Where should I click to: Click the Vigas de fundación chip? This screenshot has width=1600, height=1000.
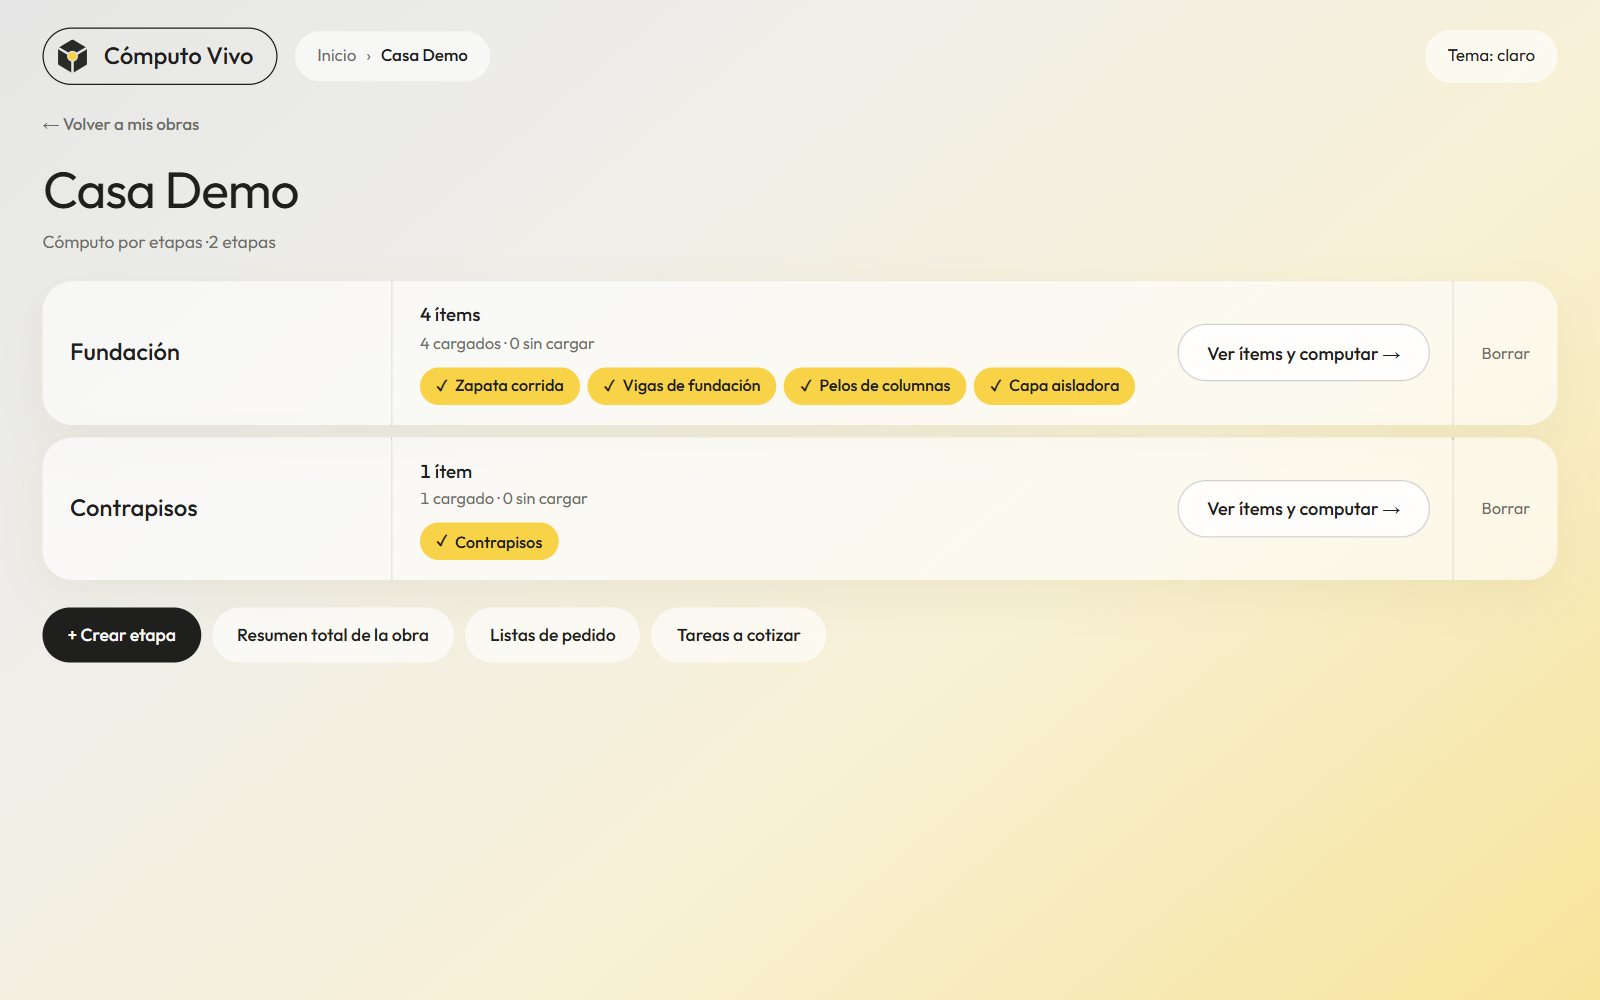coord(681,386)
